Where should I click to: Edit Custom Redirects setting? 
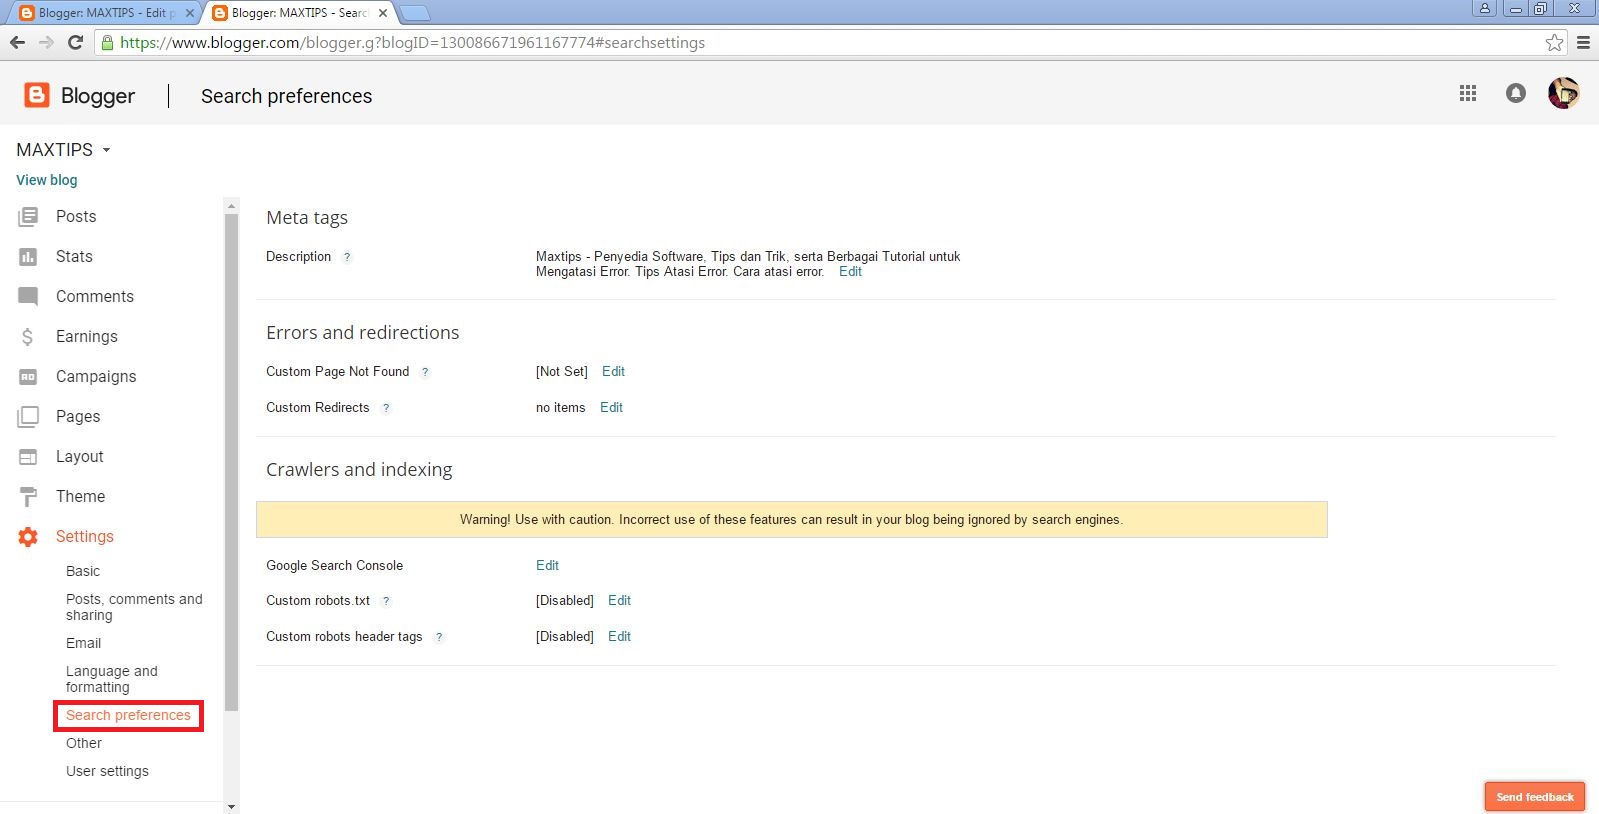tap(611, 408)
